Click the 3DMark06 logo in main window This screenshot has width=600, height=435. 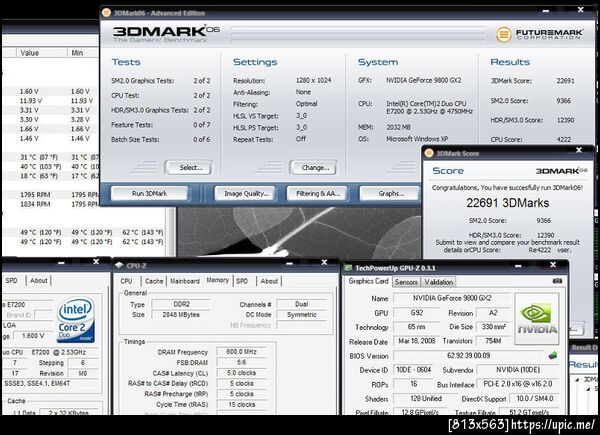tap(166, 33)
